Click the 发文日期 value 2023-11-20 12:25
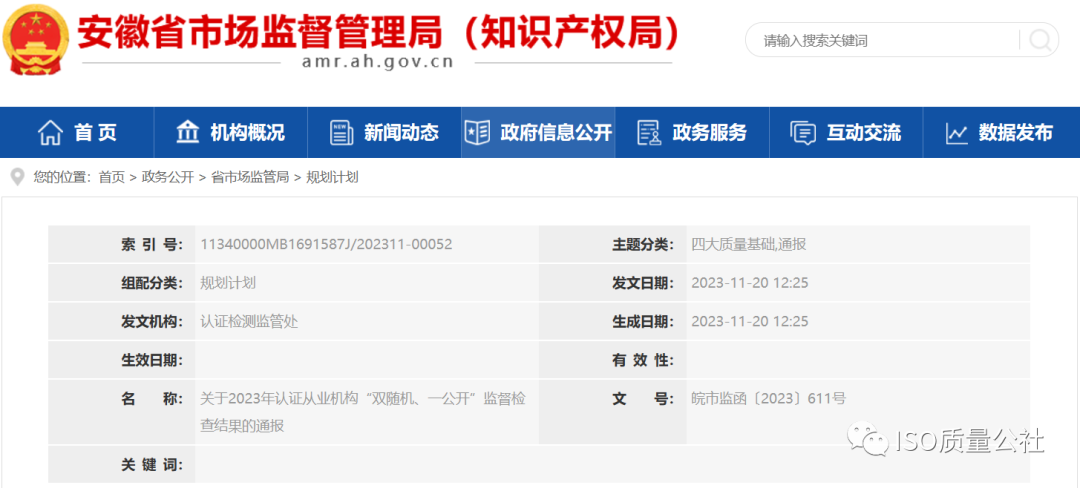The image size is (1080, 488). point(749,283)
